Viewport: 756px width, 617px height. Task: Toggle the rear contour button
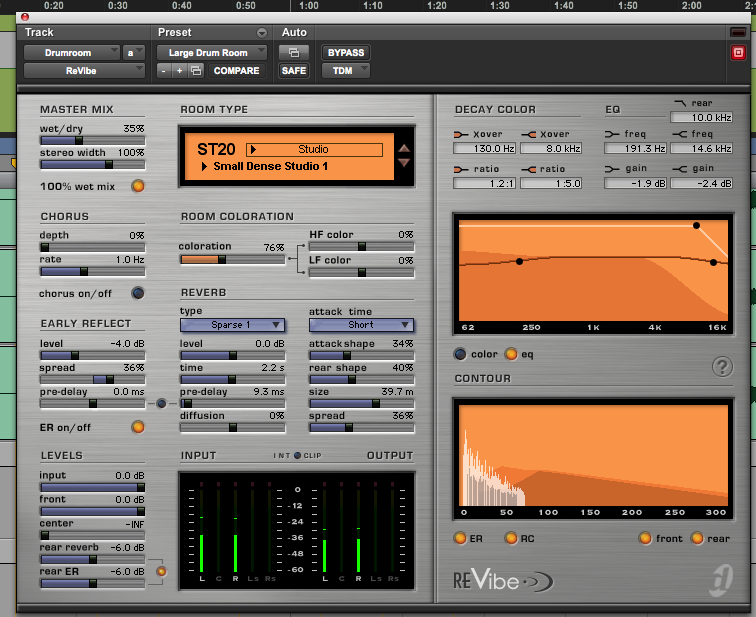coord(697,538)
